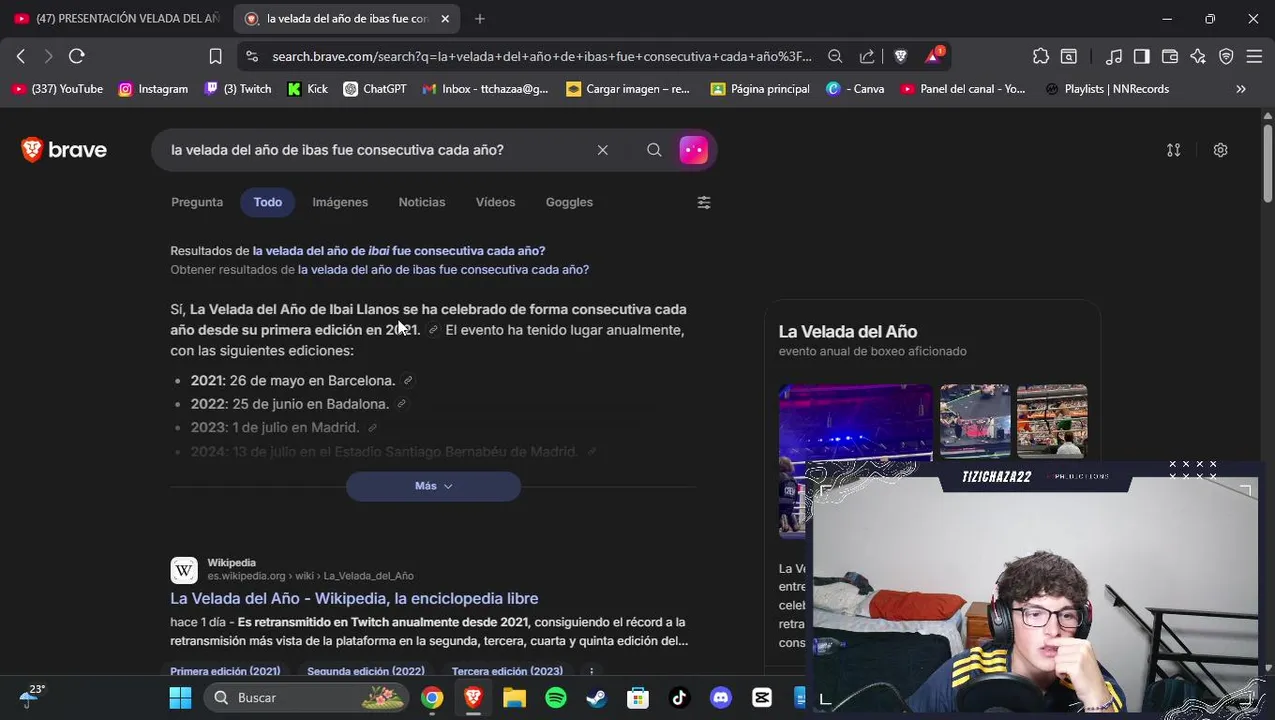The width and height of the screenshot is (1275, 720).
Task: Open the Cargar imagen bookmark
Action: tap(628, 89)
